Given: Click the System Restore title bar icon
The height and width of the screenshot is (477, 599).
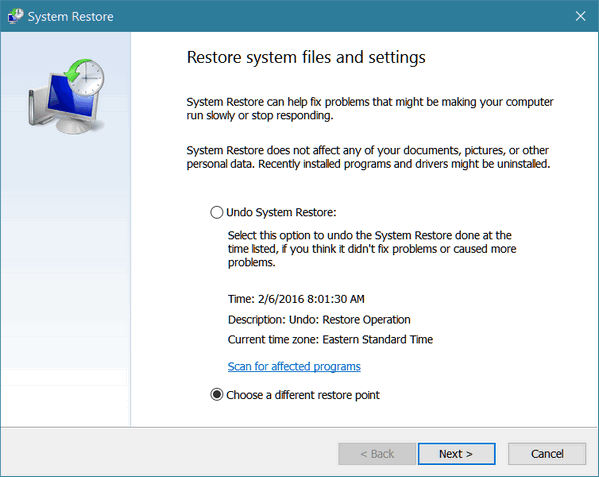Looking at the screenshot, I should 15,16.
